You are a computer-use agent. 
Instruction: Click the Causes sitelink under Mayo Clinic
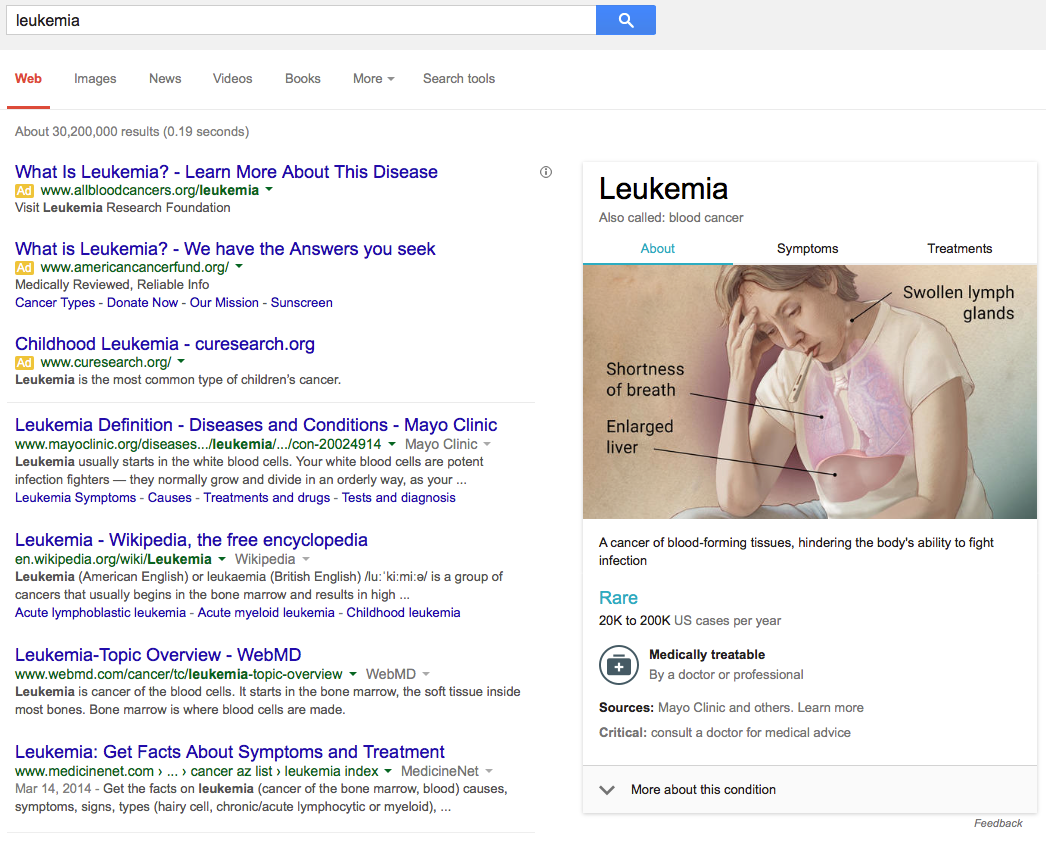click(169, 498)
